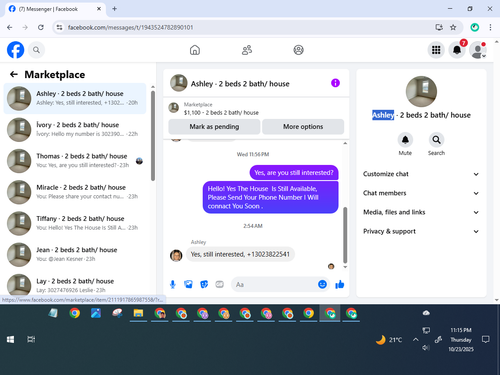Select the 'Hello! Yes The House' message bubble
Viewport: 500px width, 375px height.
[270, 197]
